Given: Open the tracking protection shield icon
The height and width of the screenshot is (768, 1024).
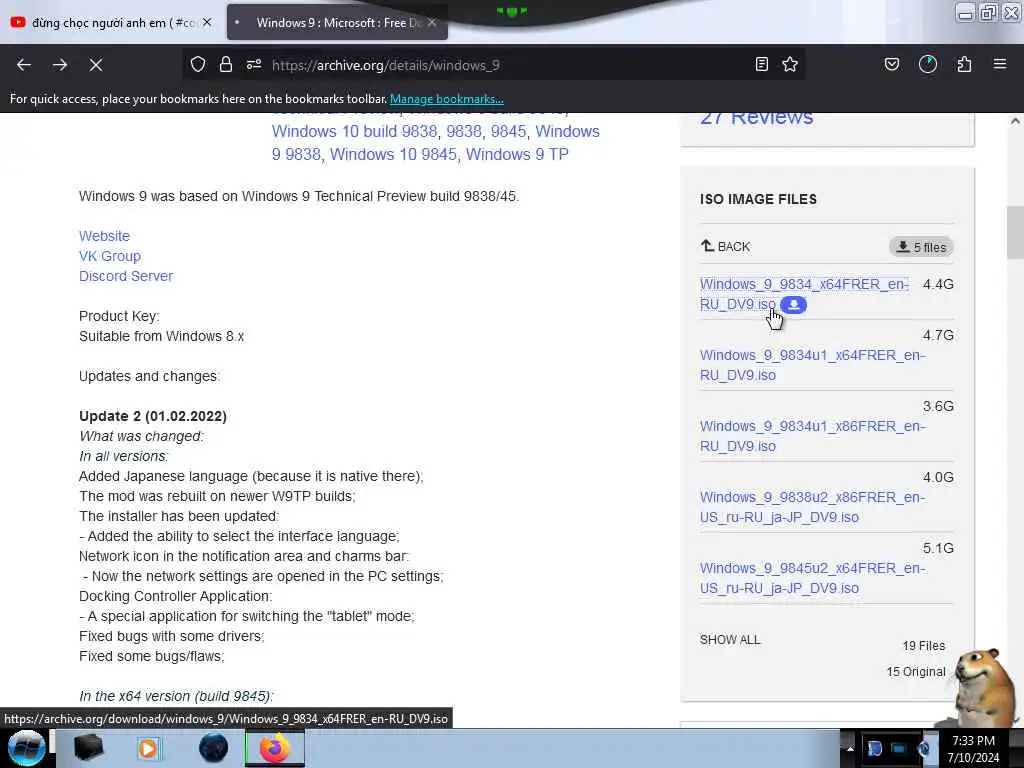Looking at the screenshot, I should pos(198,65).
